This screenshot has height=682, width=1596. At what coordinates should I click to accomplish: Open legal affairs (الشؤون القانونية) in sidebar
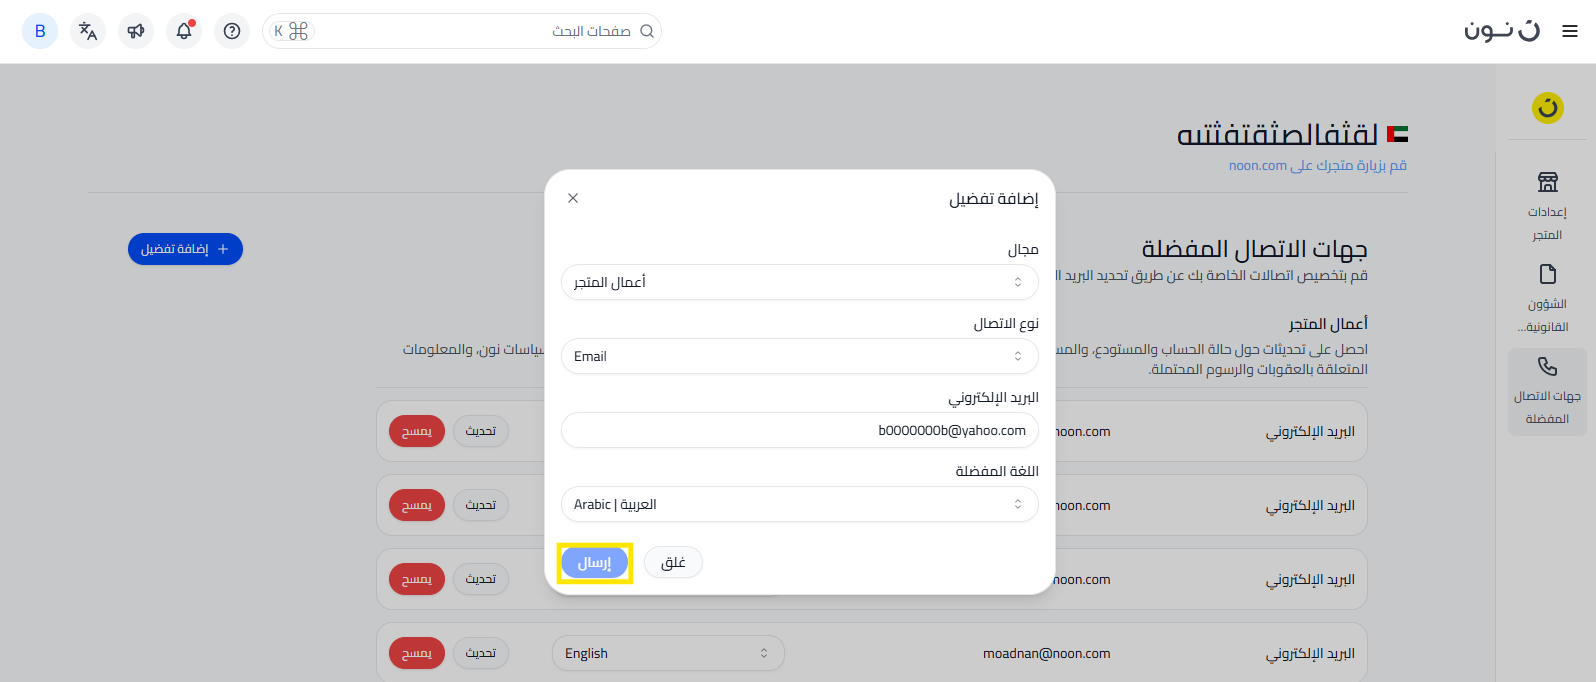[1547, 300]
